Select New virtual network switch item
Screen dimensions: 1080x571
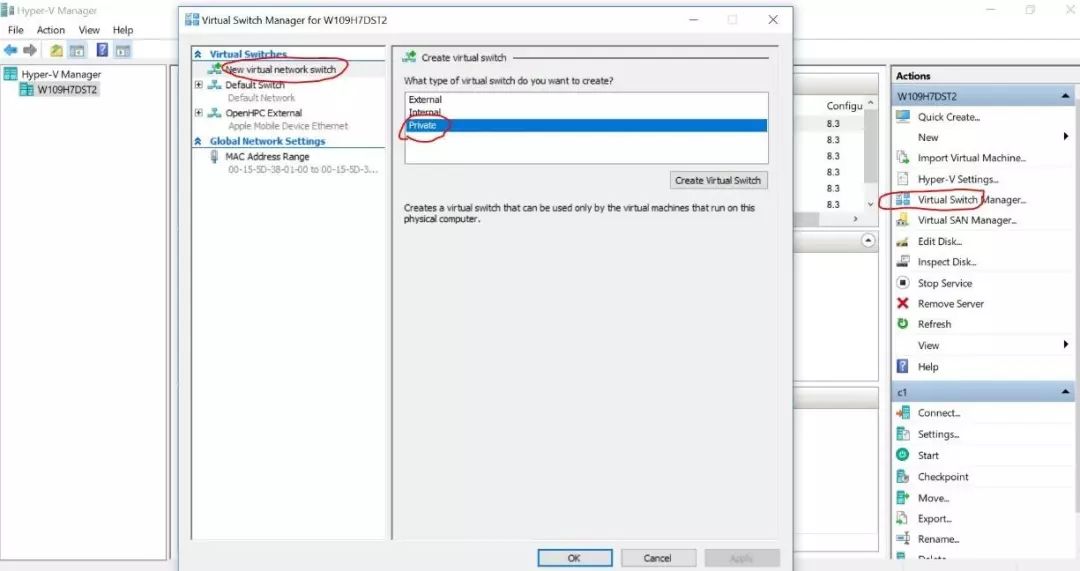[x=280, y=69]
